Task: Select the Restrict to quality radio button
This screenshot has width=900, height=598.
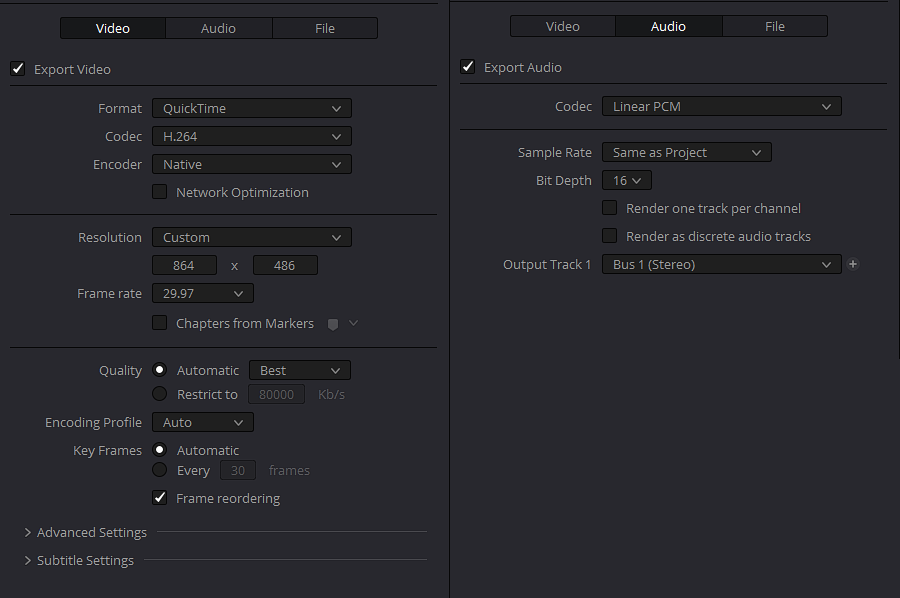Action: [x=160, y=394]
